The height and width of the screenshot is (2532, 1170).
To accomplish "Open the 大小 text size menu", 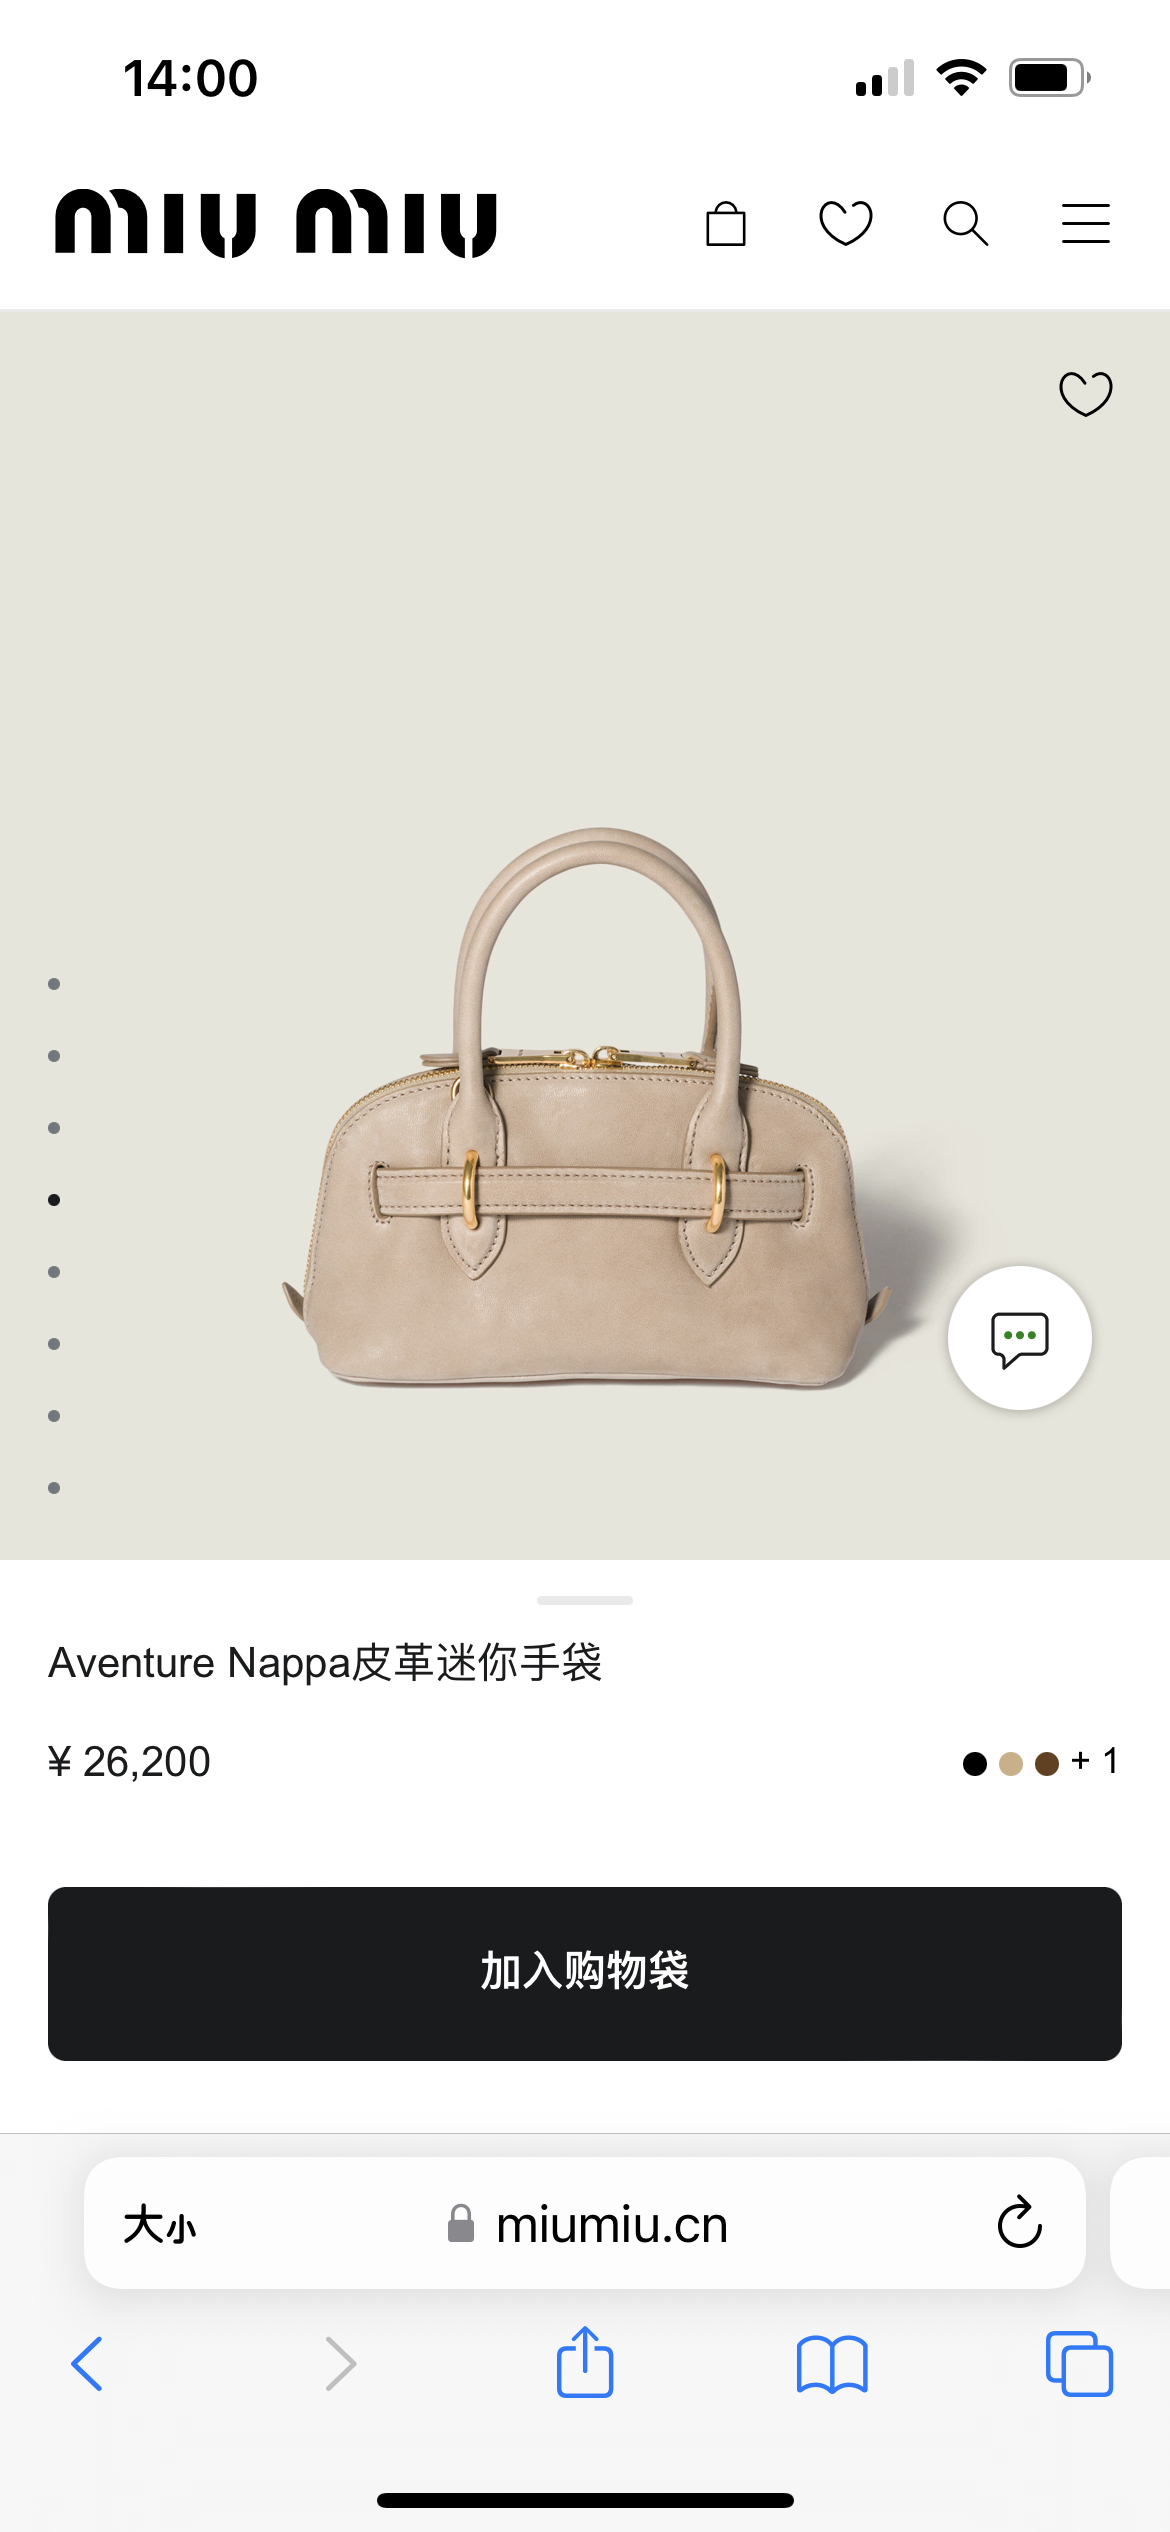I will click(160, 2225).
